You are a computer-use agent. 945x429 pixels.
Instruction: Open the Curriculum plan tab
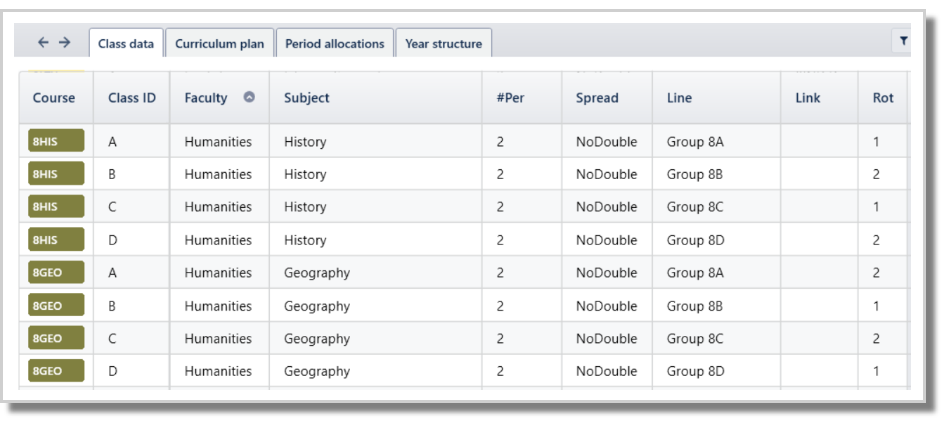point(219,43)
